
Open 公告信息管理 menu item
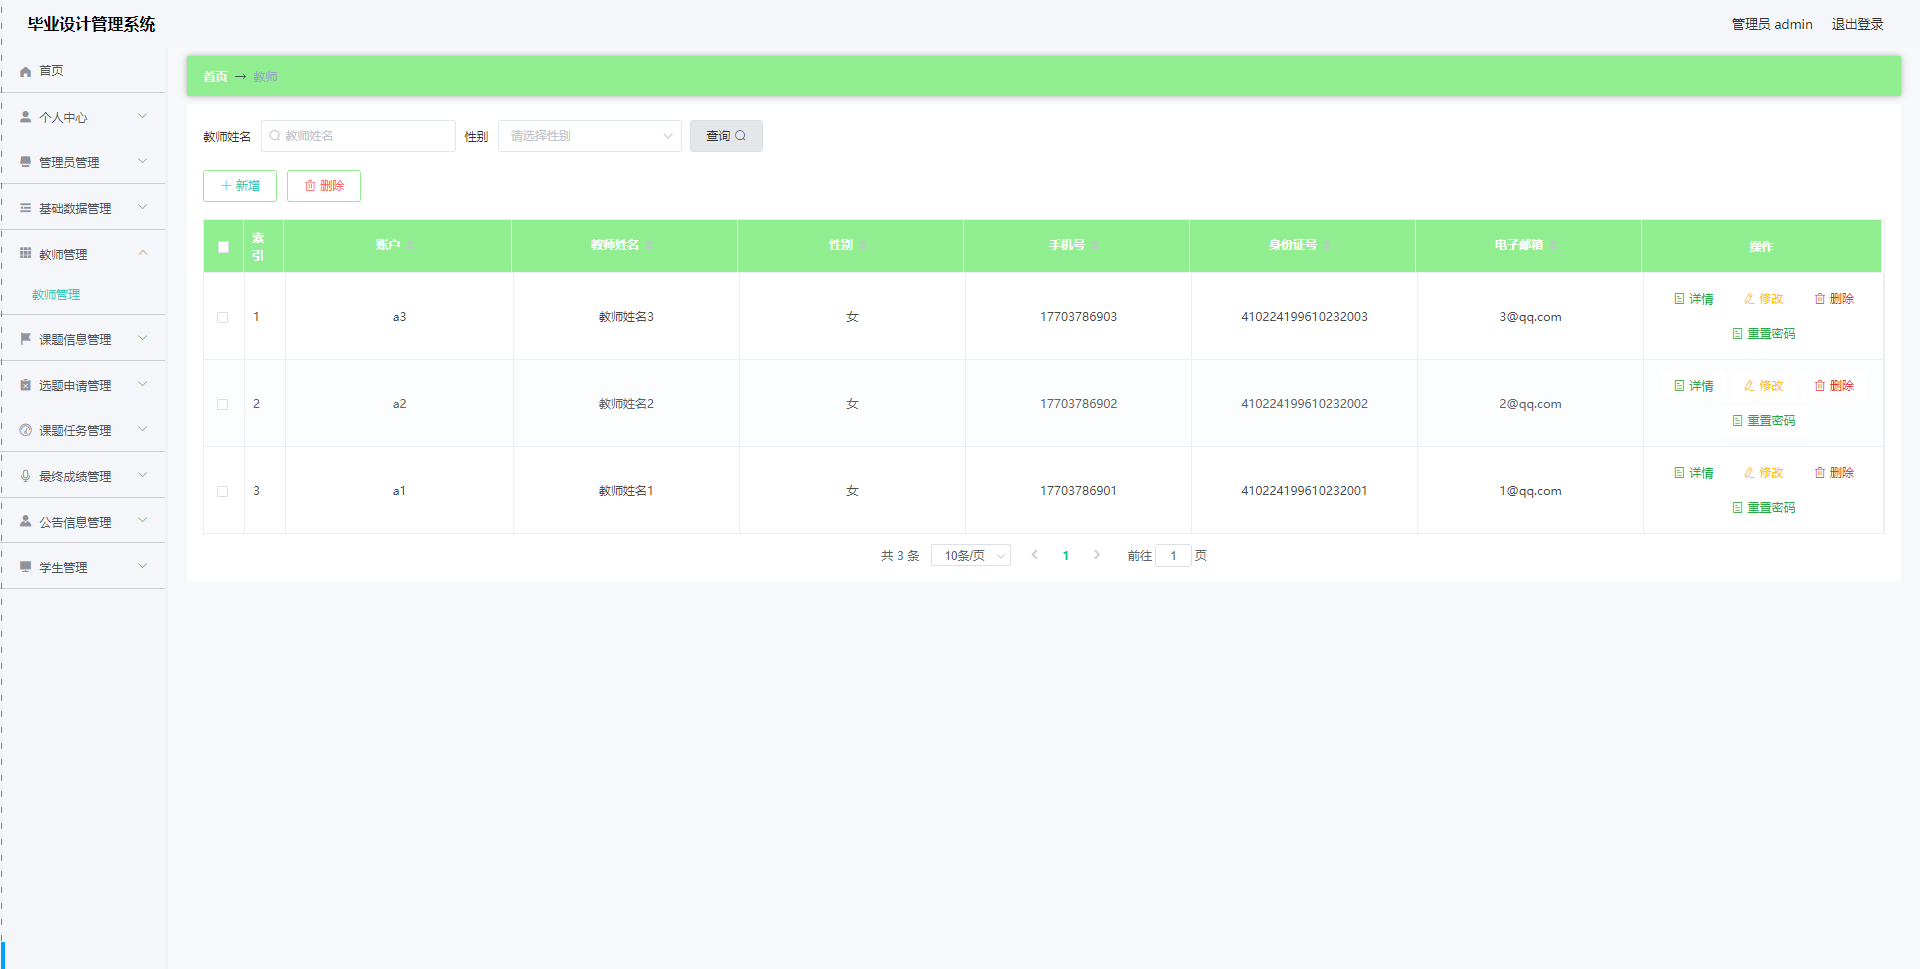pos(83,521)
